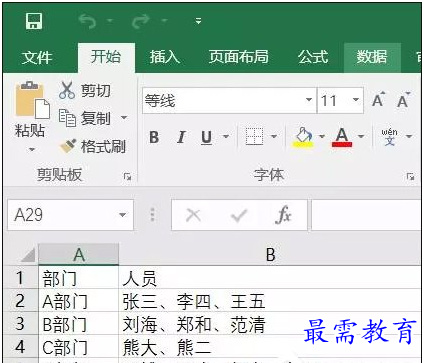Click the Decrease Font Size icon
The height and width of the screenshot is (363, 425).
(x=403, y=99)
